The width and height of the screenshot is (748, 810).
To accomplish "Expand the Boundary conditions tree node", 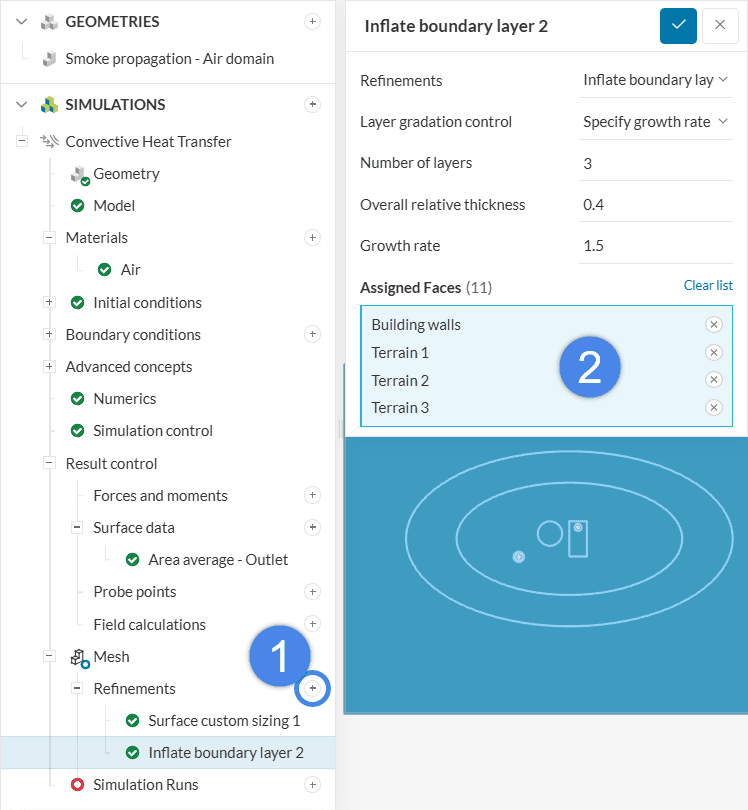I will click(x=49, y=334).
